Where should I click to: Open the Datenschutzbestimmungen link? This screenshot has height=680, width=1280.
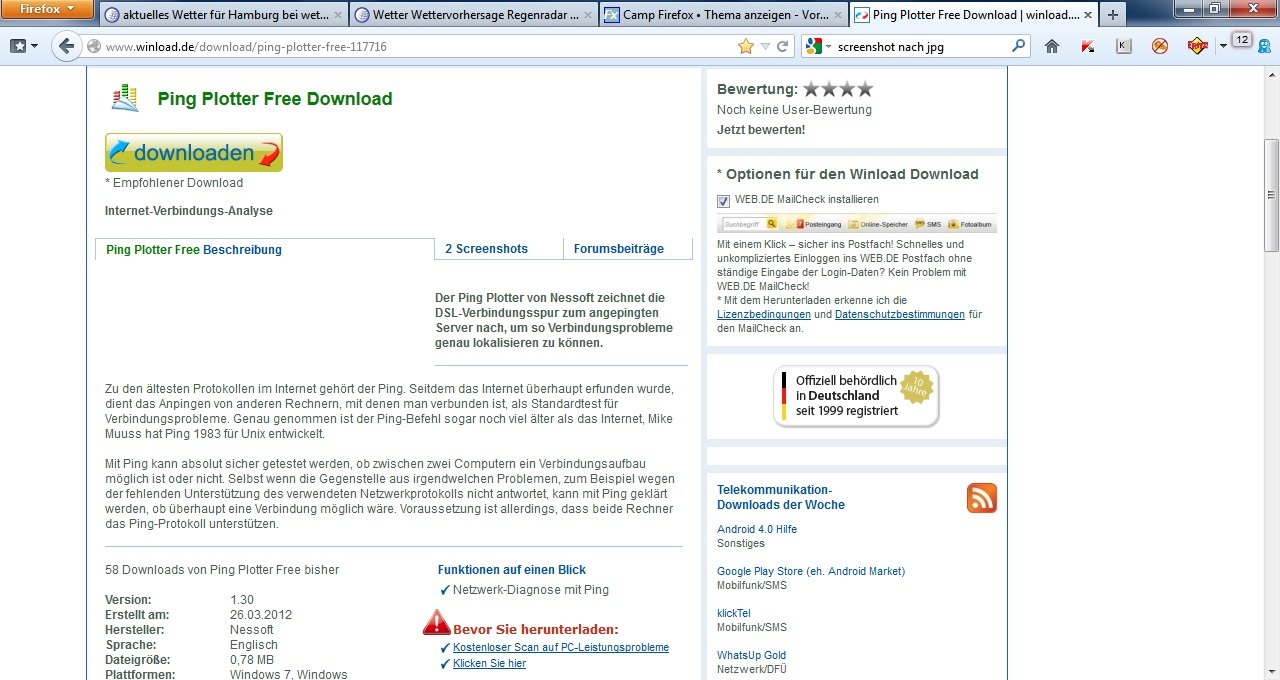[x=900, y=314]
